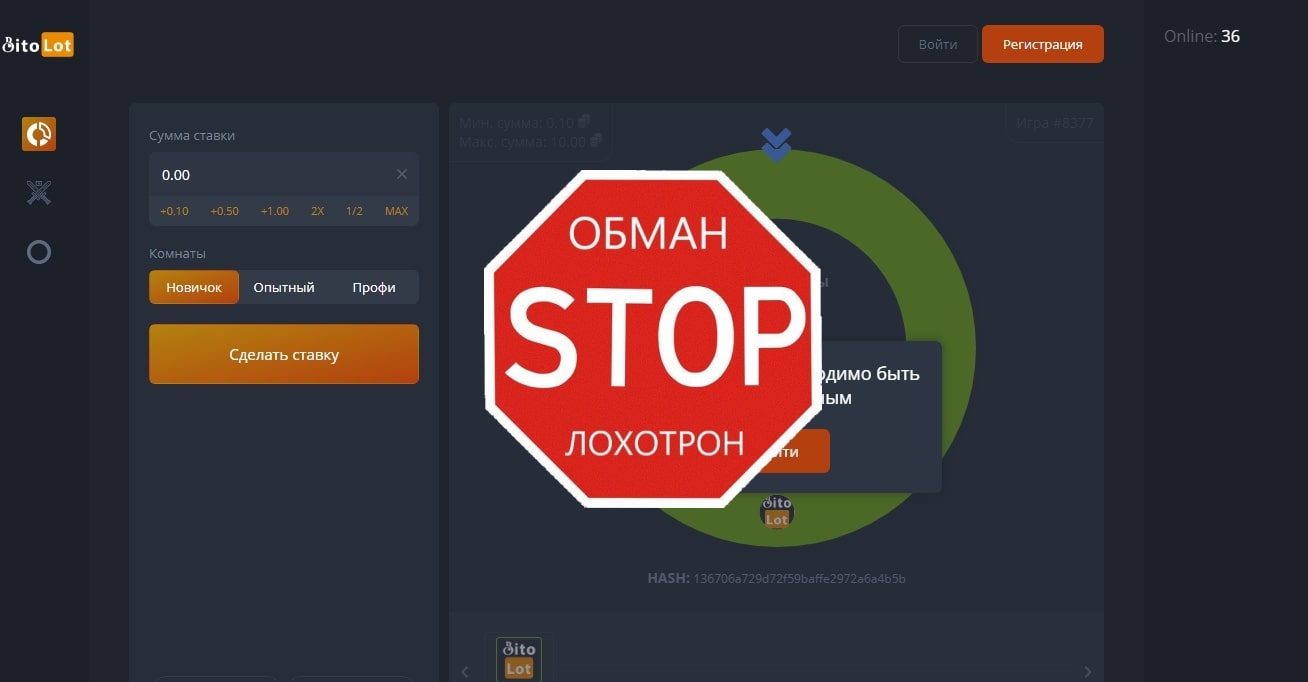Halve the bet with 1/2 option

point(354,211)
